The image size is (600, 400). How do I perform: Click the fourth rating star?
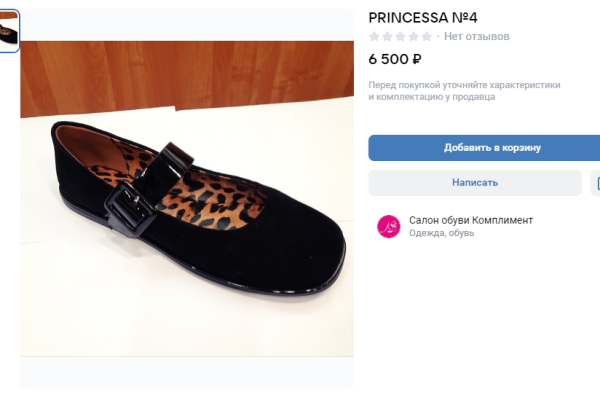[x=414, y=36]
